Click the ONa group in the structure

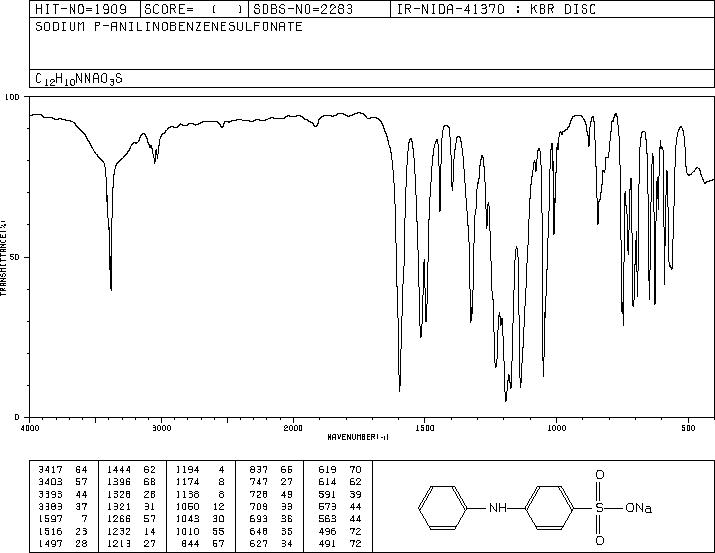pos(638,507)
